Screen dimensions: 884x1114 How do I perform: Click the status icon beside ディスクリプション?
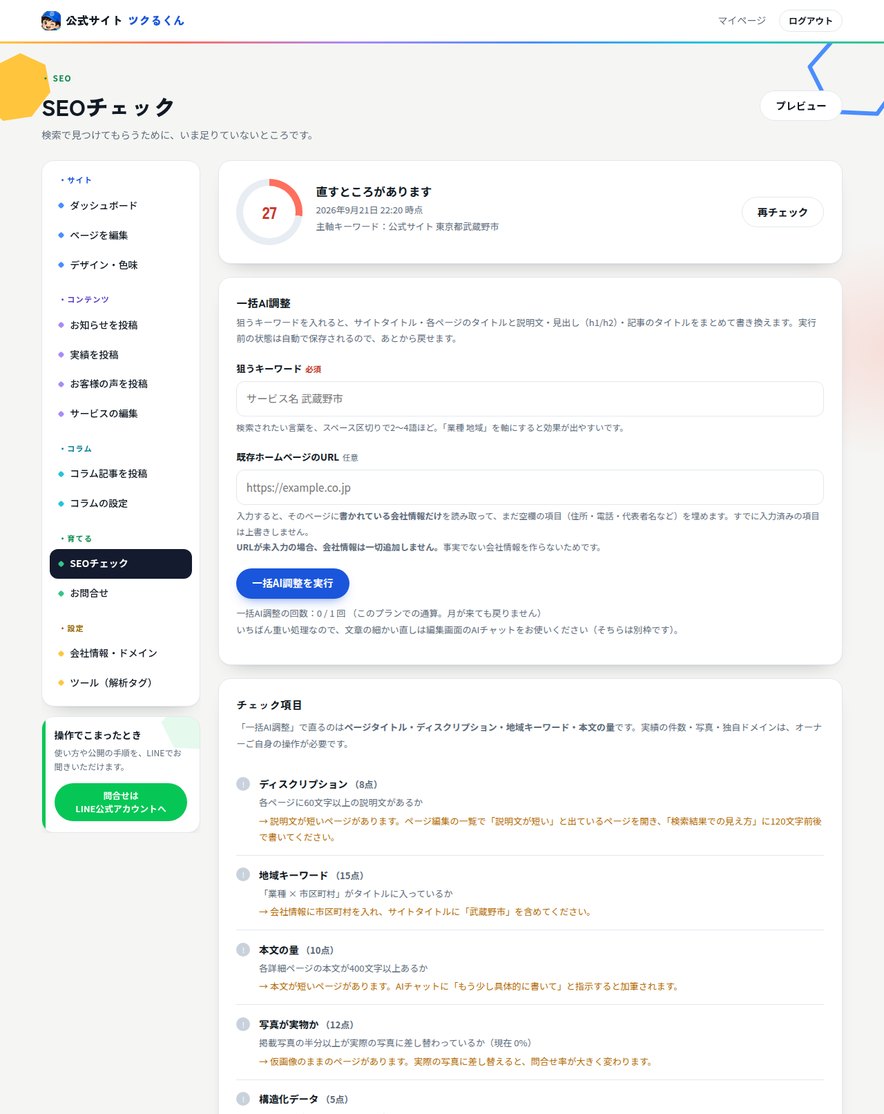point(243,784)
